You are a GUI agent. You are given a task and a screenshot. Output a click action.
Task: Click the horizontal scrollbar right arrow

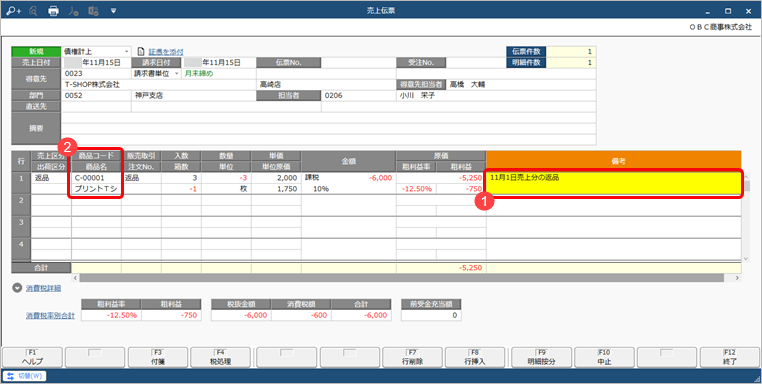737,278
